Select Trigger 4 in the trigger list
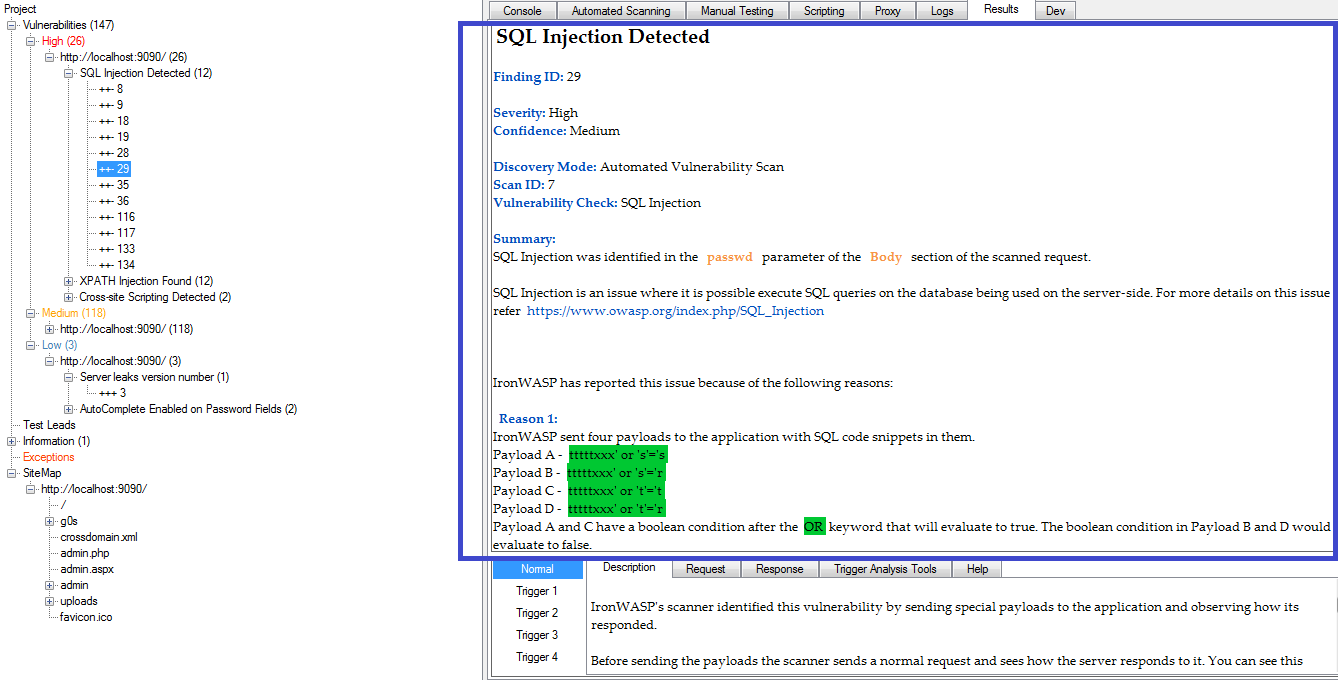 (537, 657)
